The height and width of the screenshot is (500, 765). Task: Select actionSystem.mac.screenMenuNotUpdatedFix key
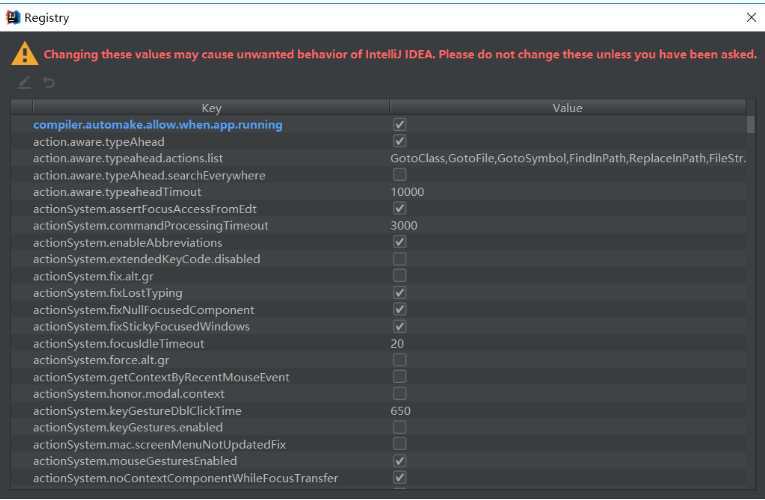(x=160, y=445)
